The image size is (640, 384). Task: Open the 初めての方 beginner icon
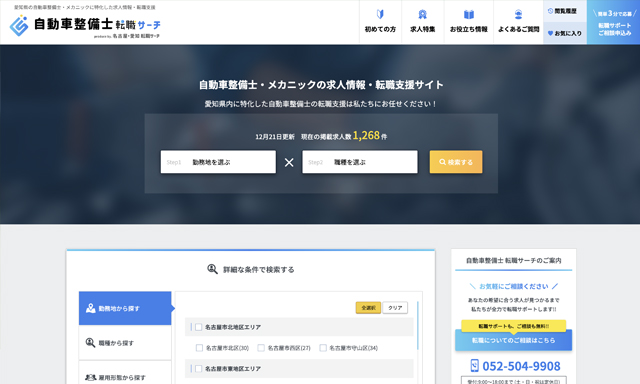(380, 14)
